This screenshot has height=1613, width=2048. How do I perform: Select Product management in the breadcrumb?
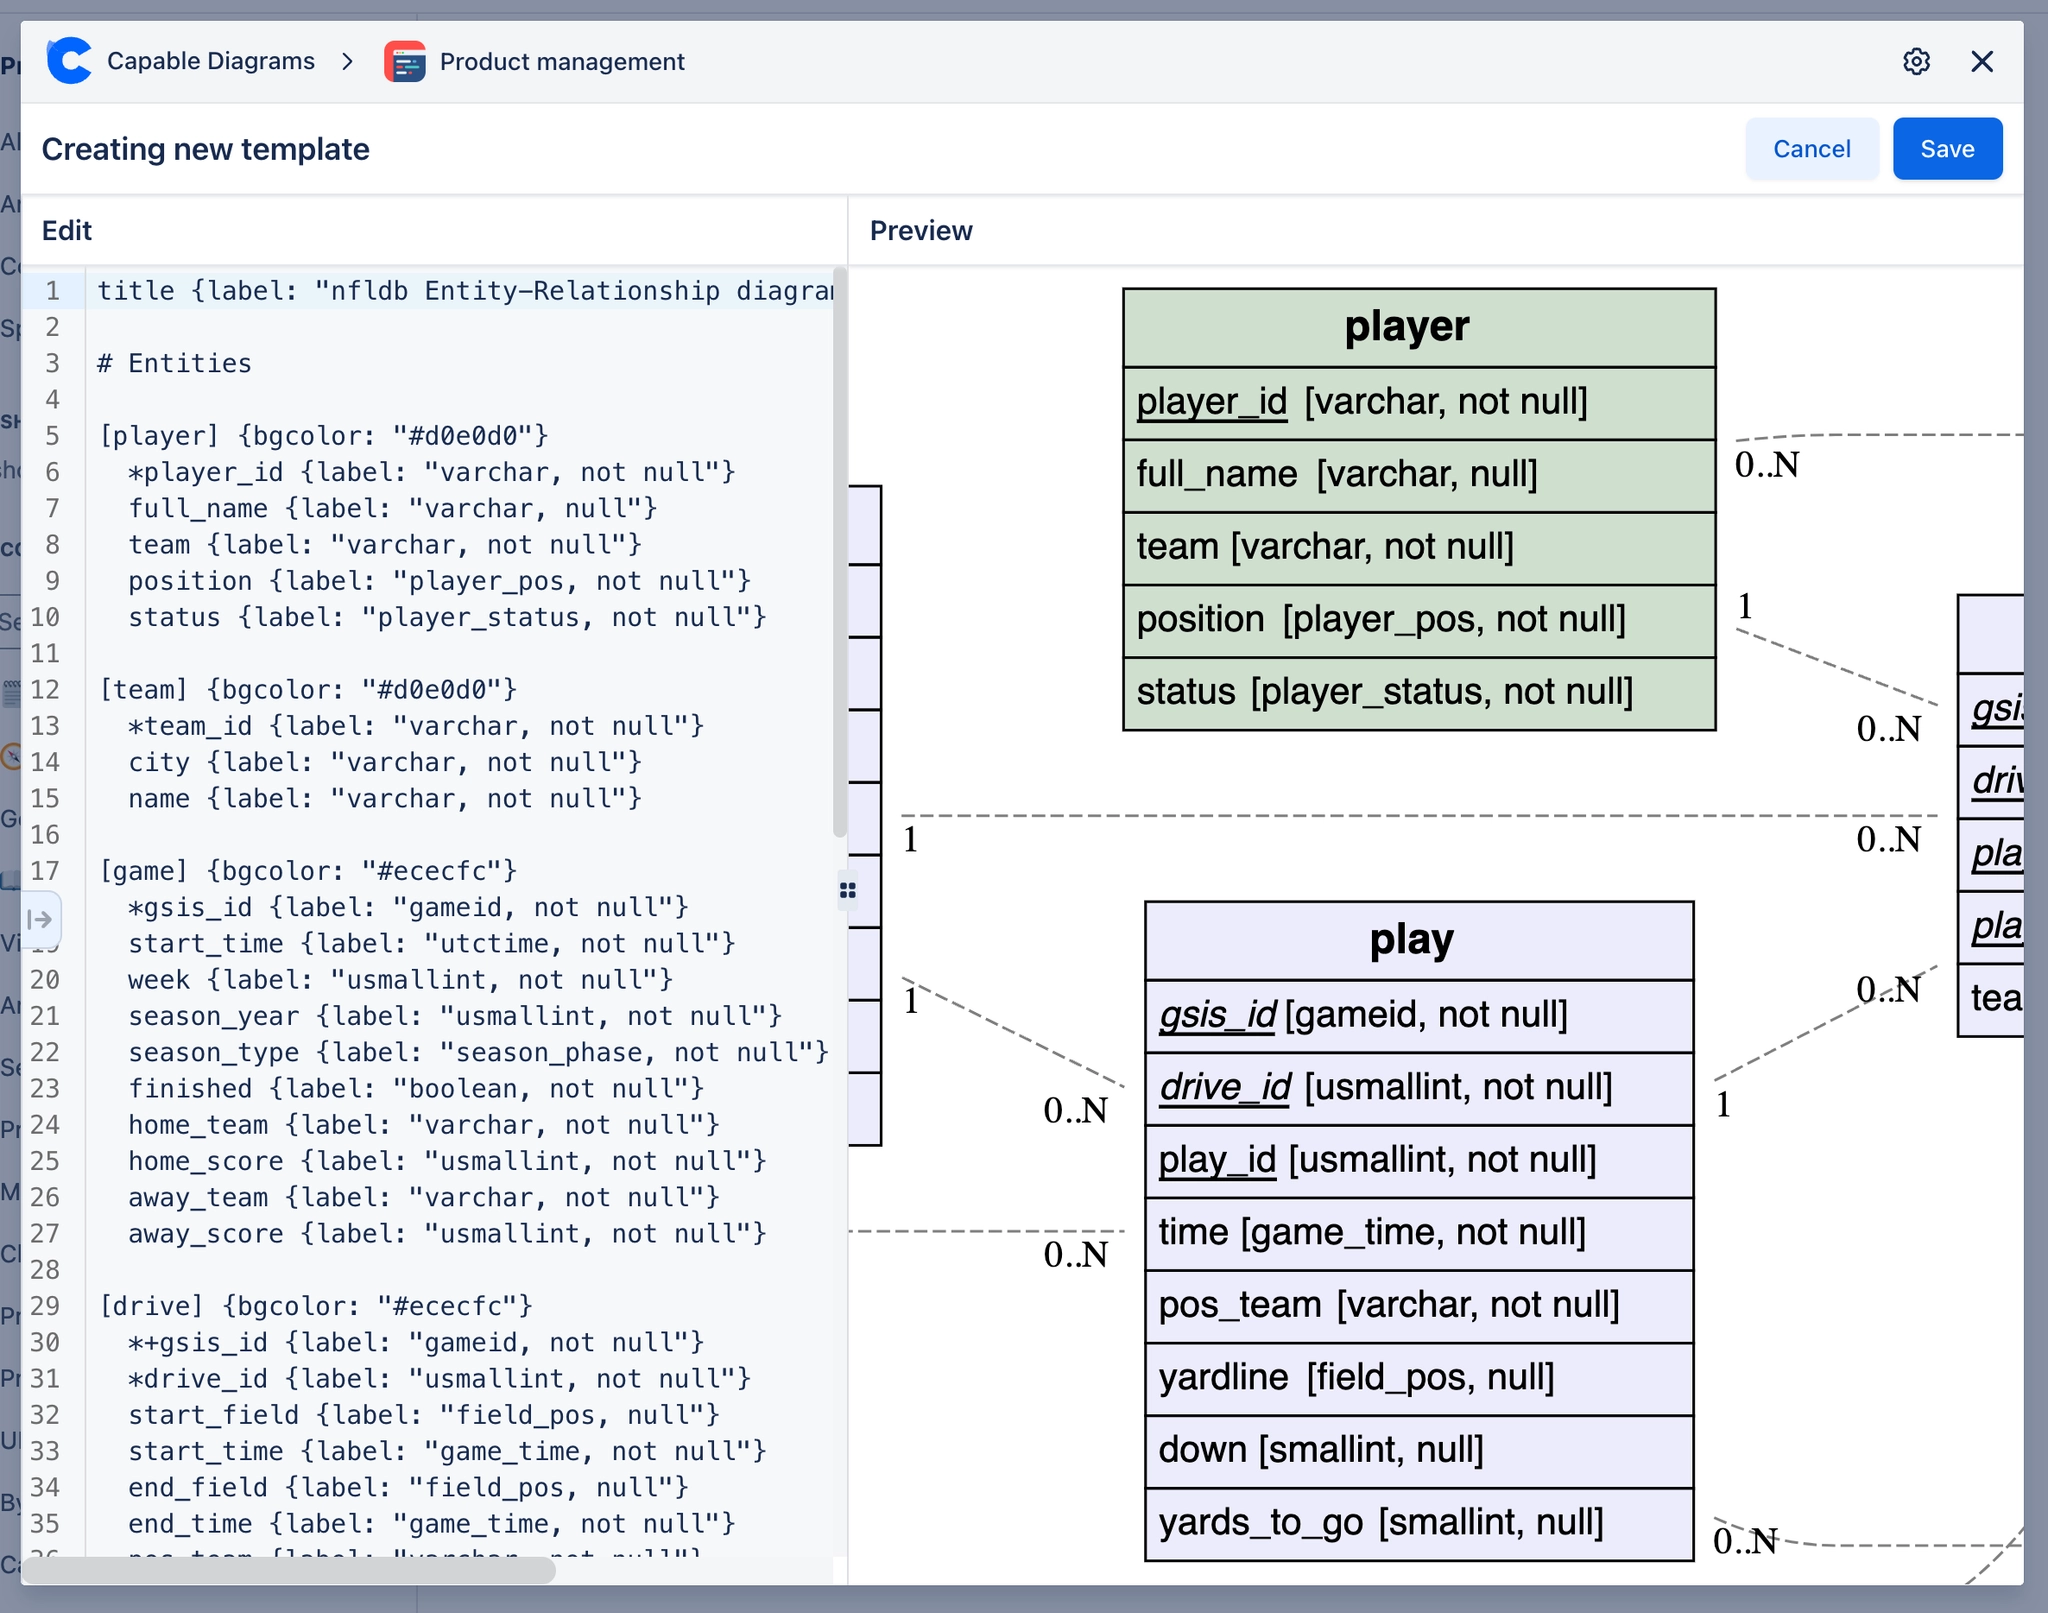(561, 61)
